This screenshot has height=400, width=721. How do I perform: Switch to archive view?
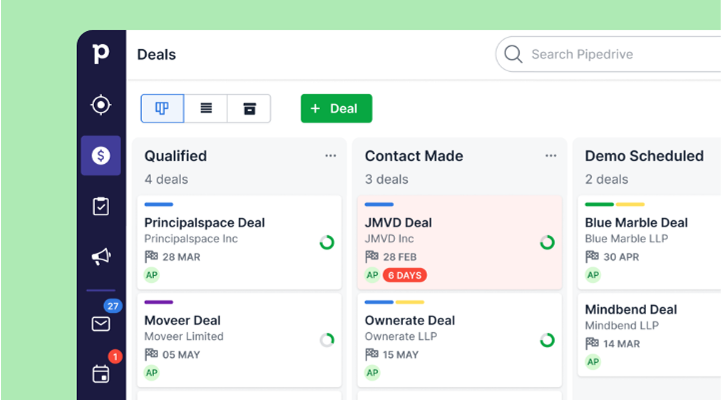249,109
